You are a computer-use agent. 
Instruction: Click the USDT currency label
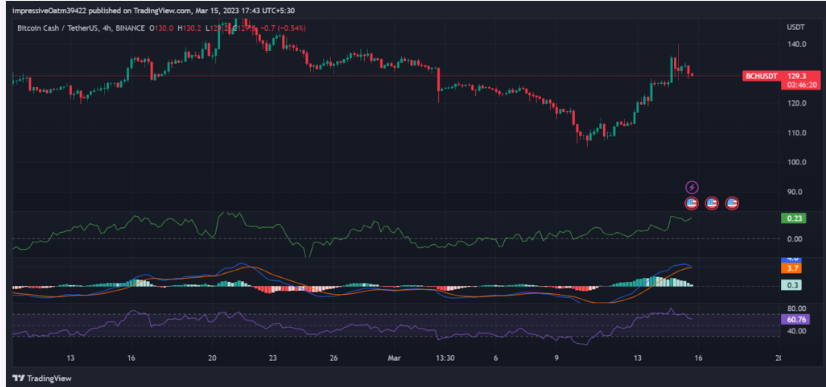click(794, 26)
